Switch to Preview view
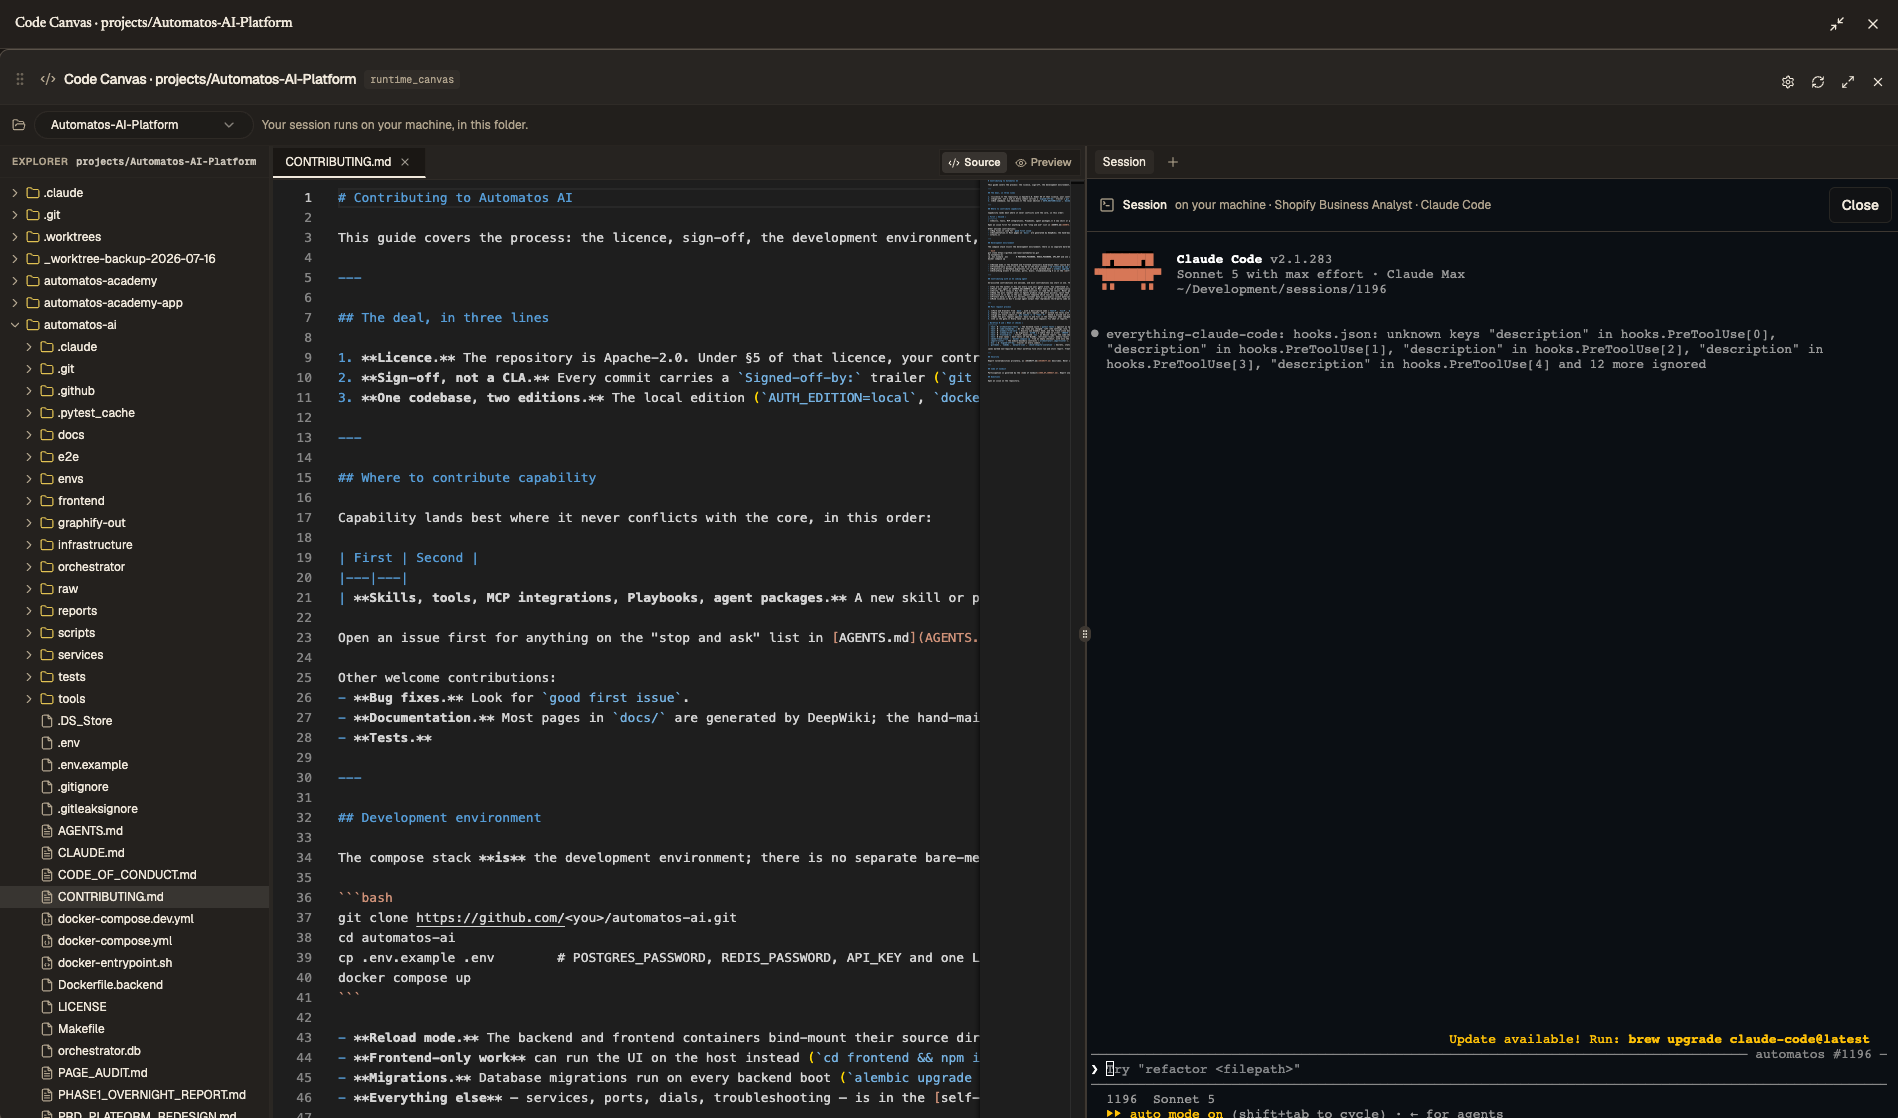The height and width of the screenshot is (1118, 1898). [1043, 162]
